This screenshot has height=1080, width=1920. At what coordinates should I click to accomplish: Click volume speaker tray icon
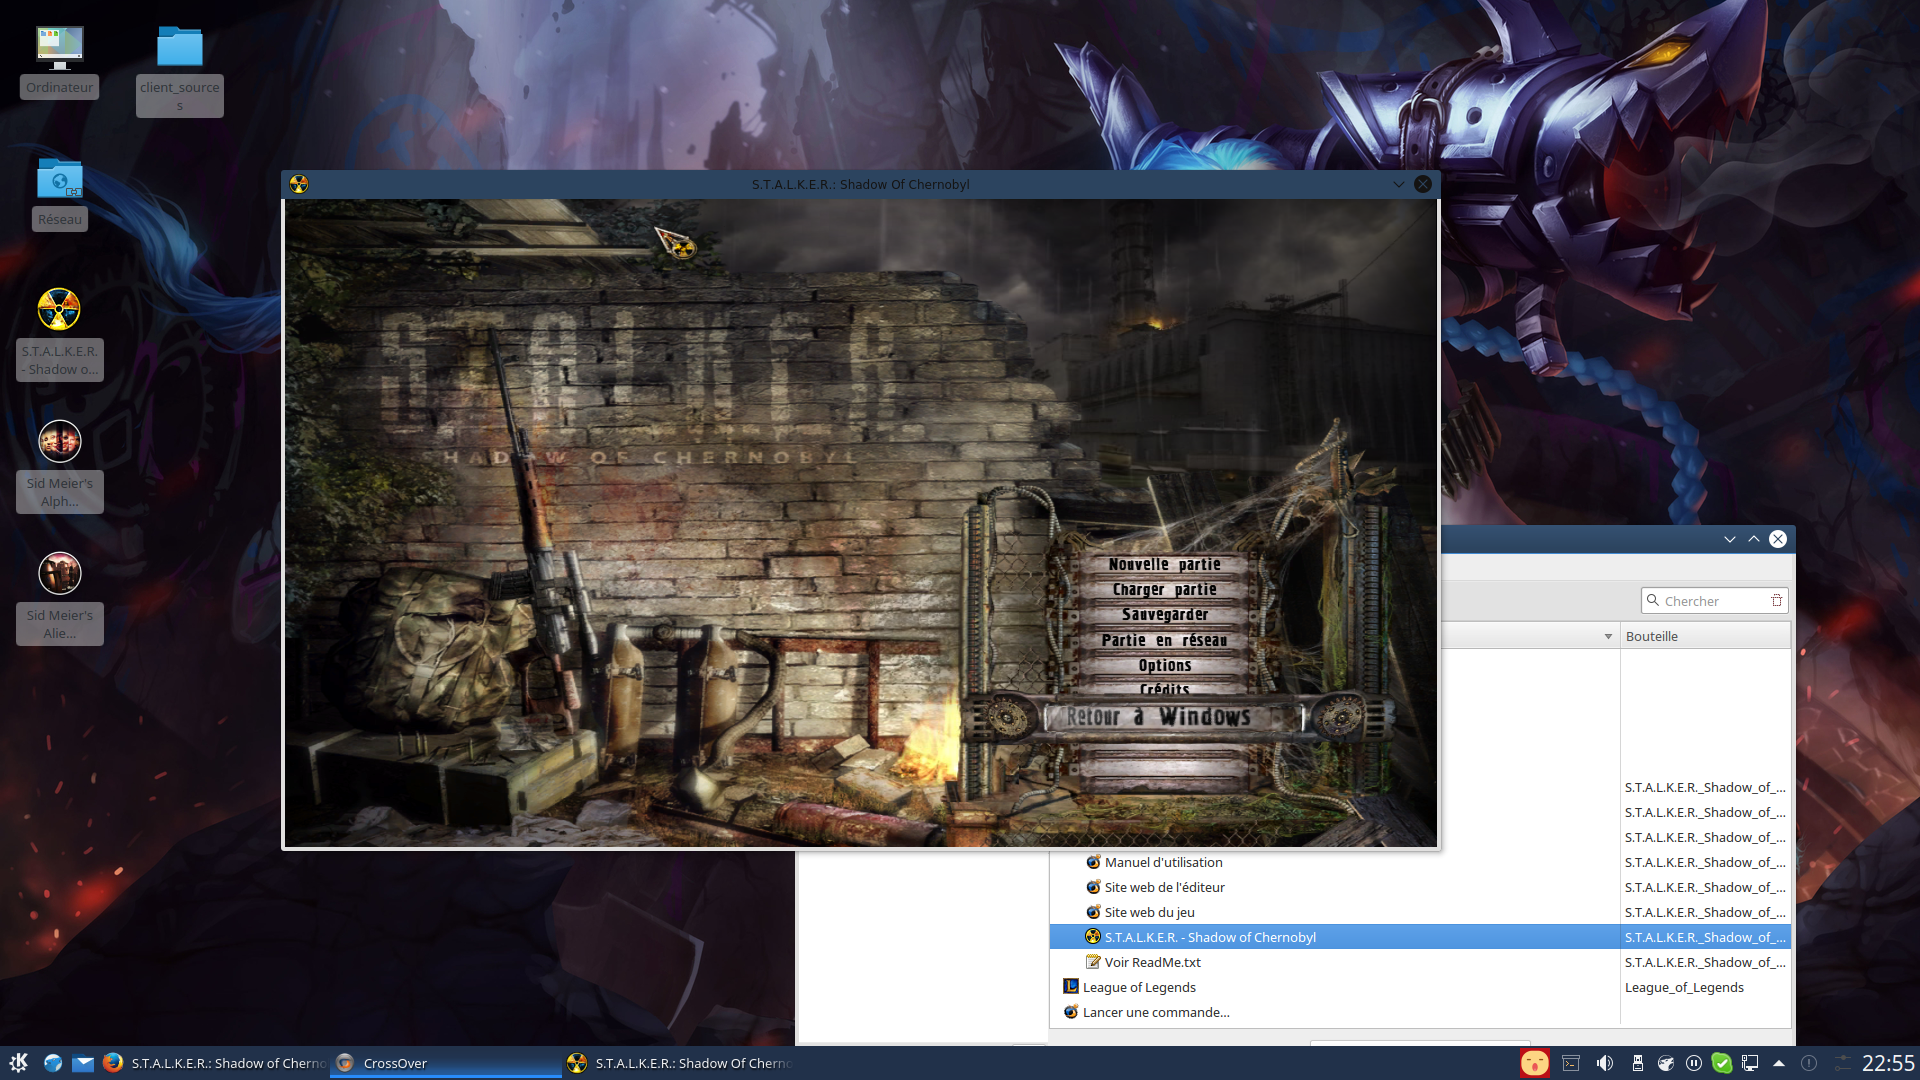[1604, 1063]
